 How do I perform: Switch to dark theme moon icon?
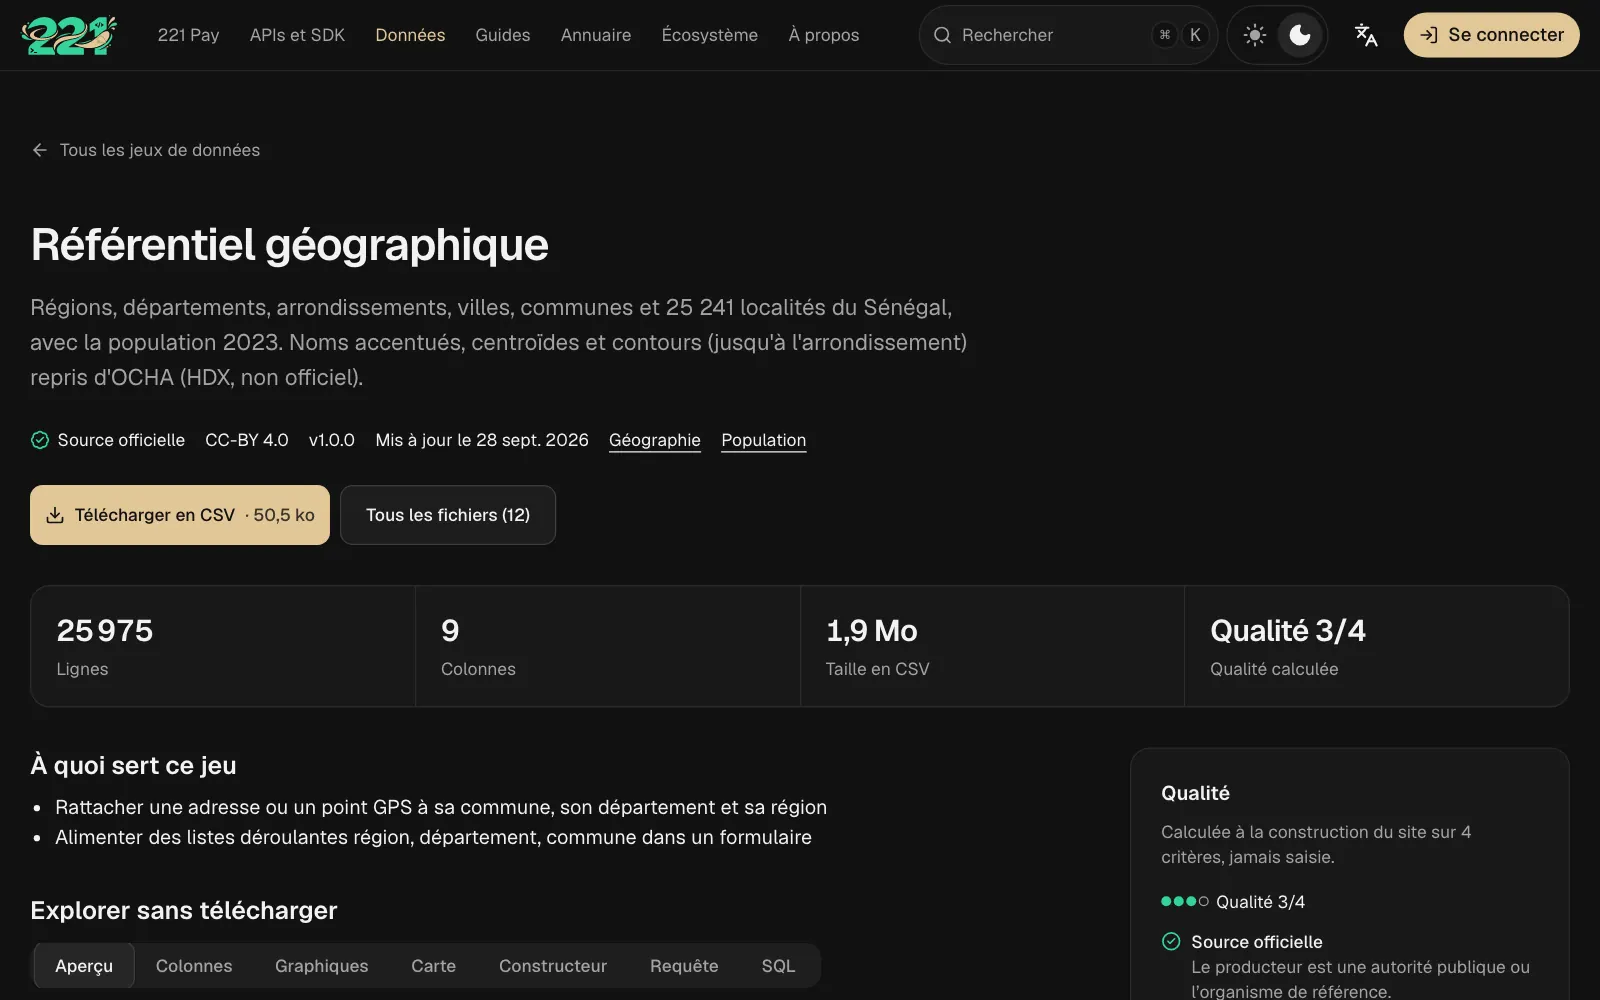click(1300, 35)
